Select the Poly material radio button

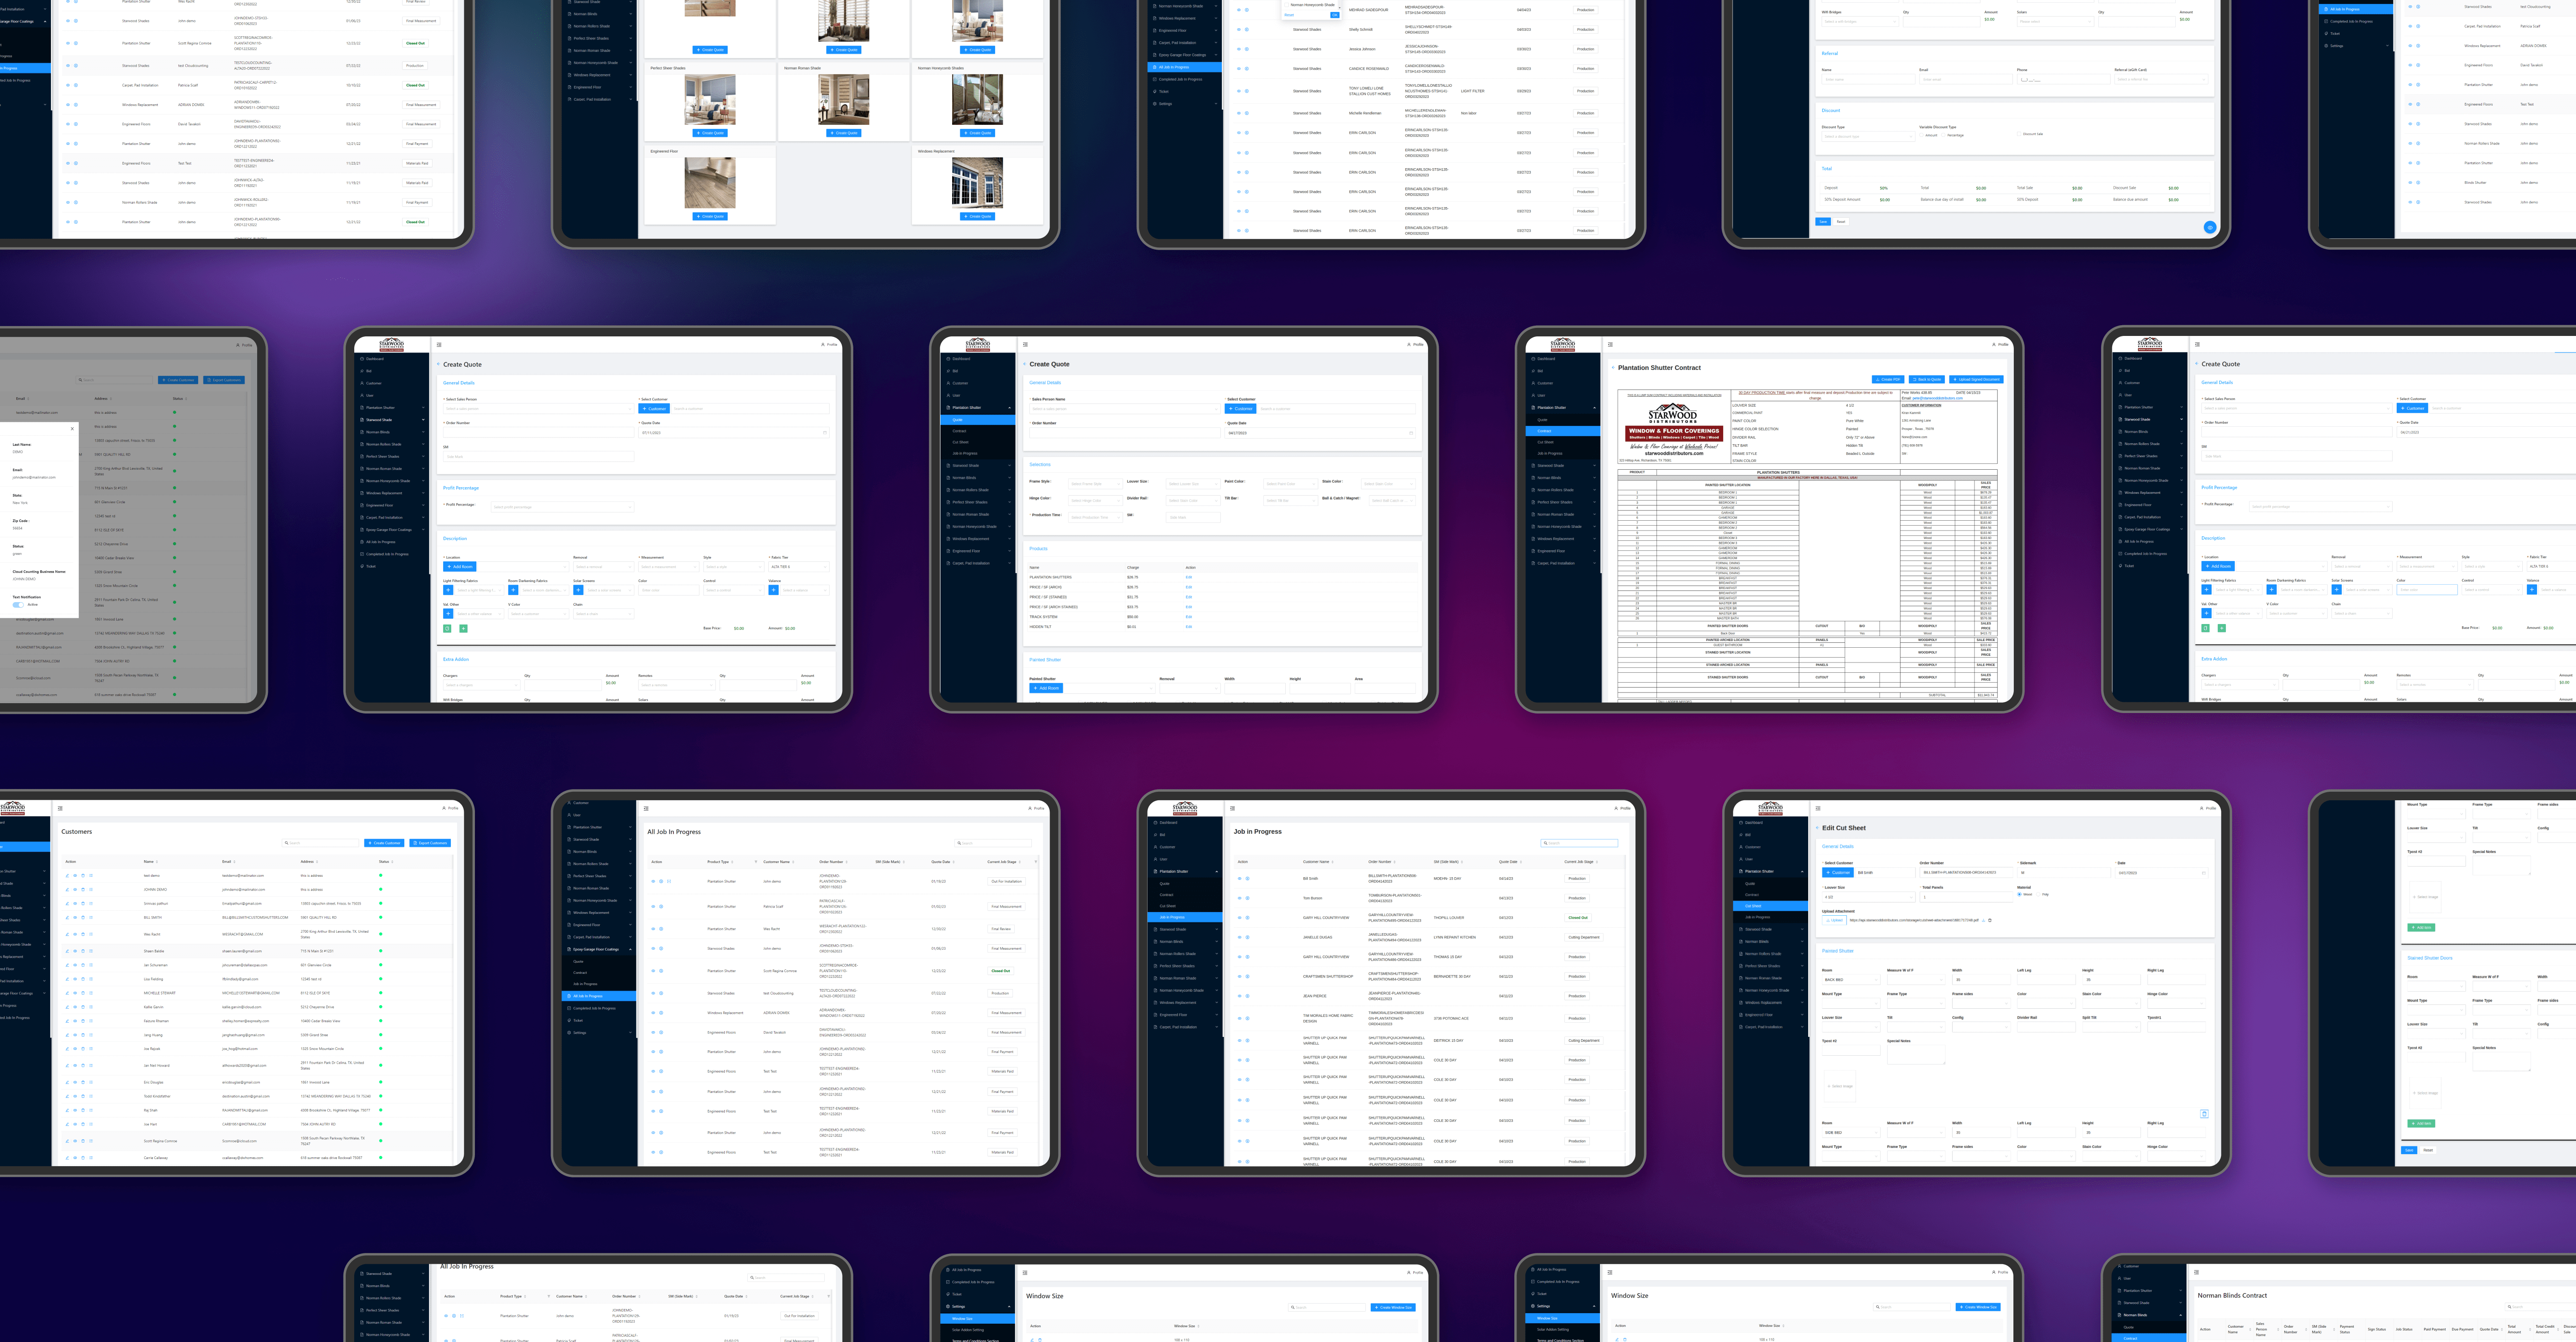[x=2038, y=894]
